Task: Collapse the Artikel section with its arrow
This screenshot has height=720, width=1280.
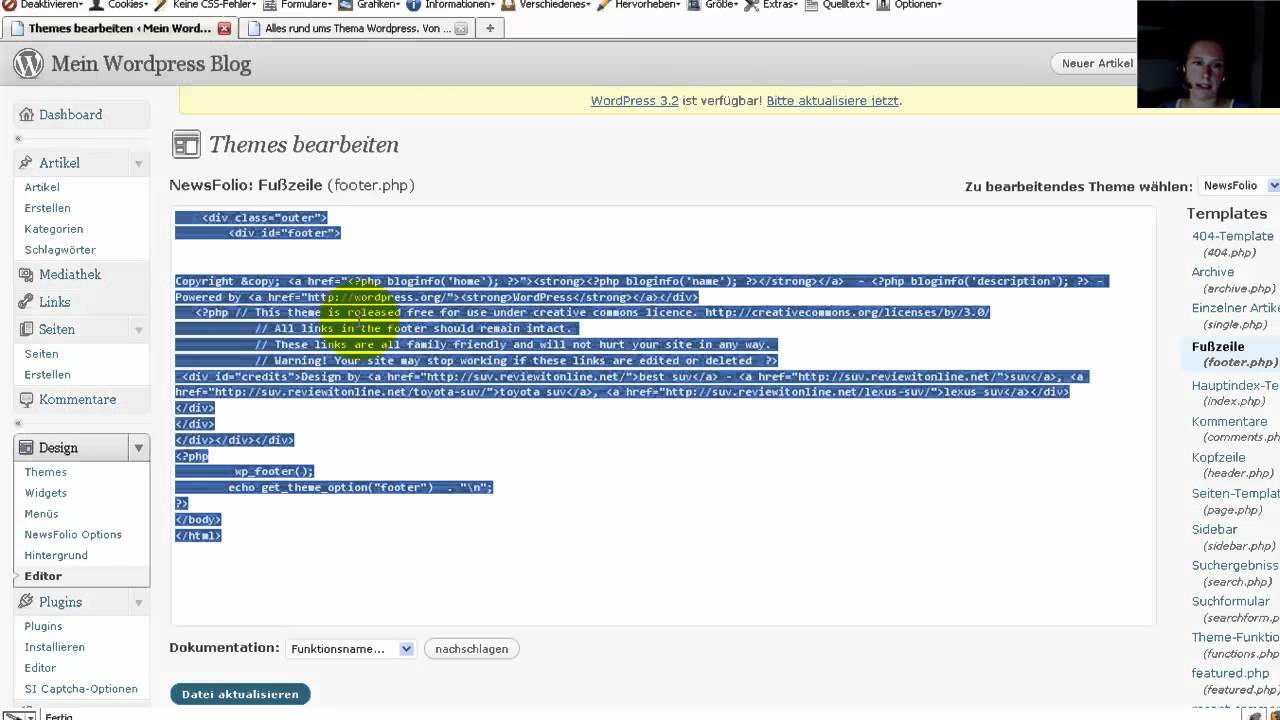Action: click(139, 163)
